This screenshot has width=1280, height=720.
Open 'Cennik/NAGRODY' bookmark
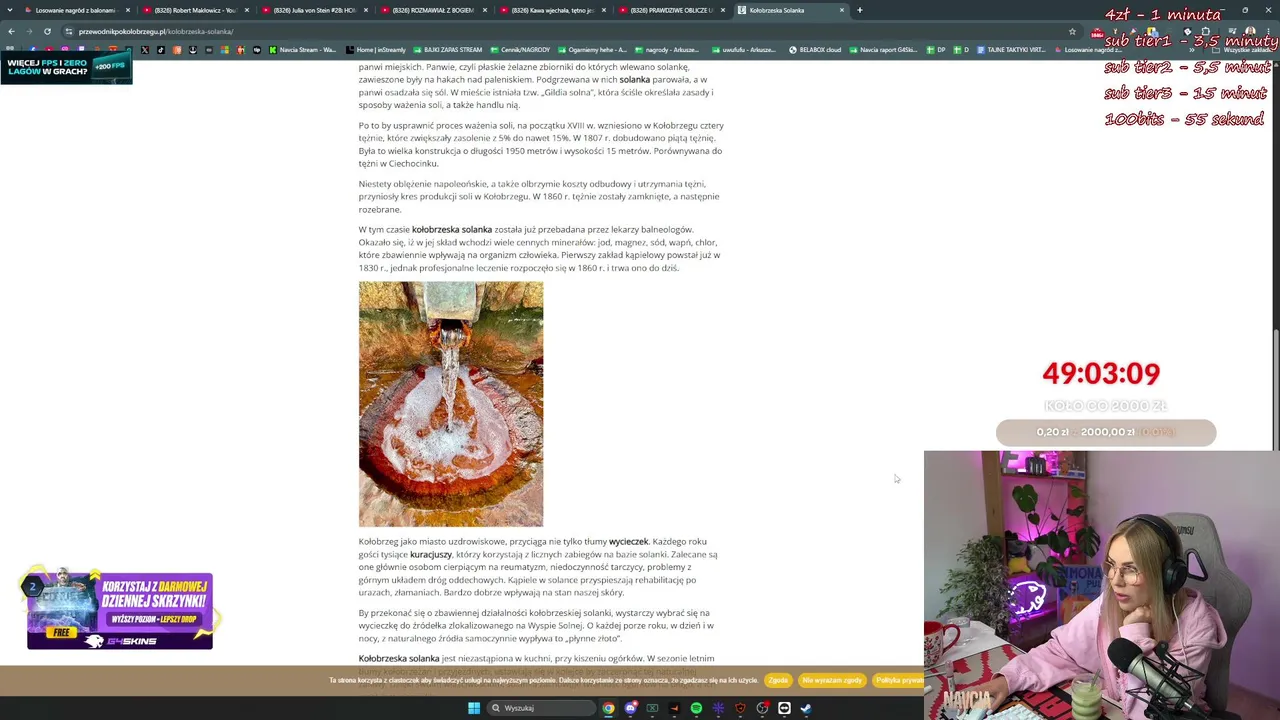[x=520, y=49]
